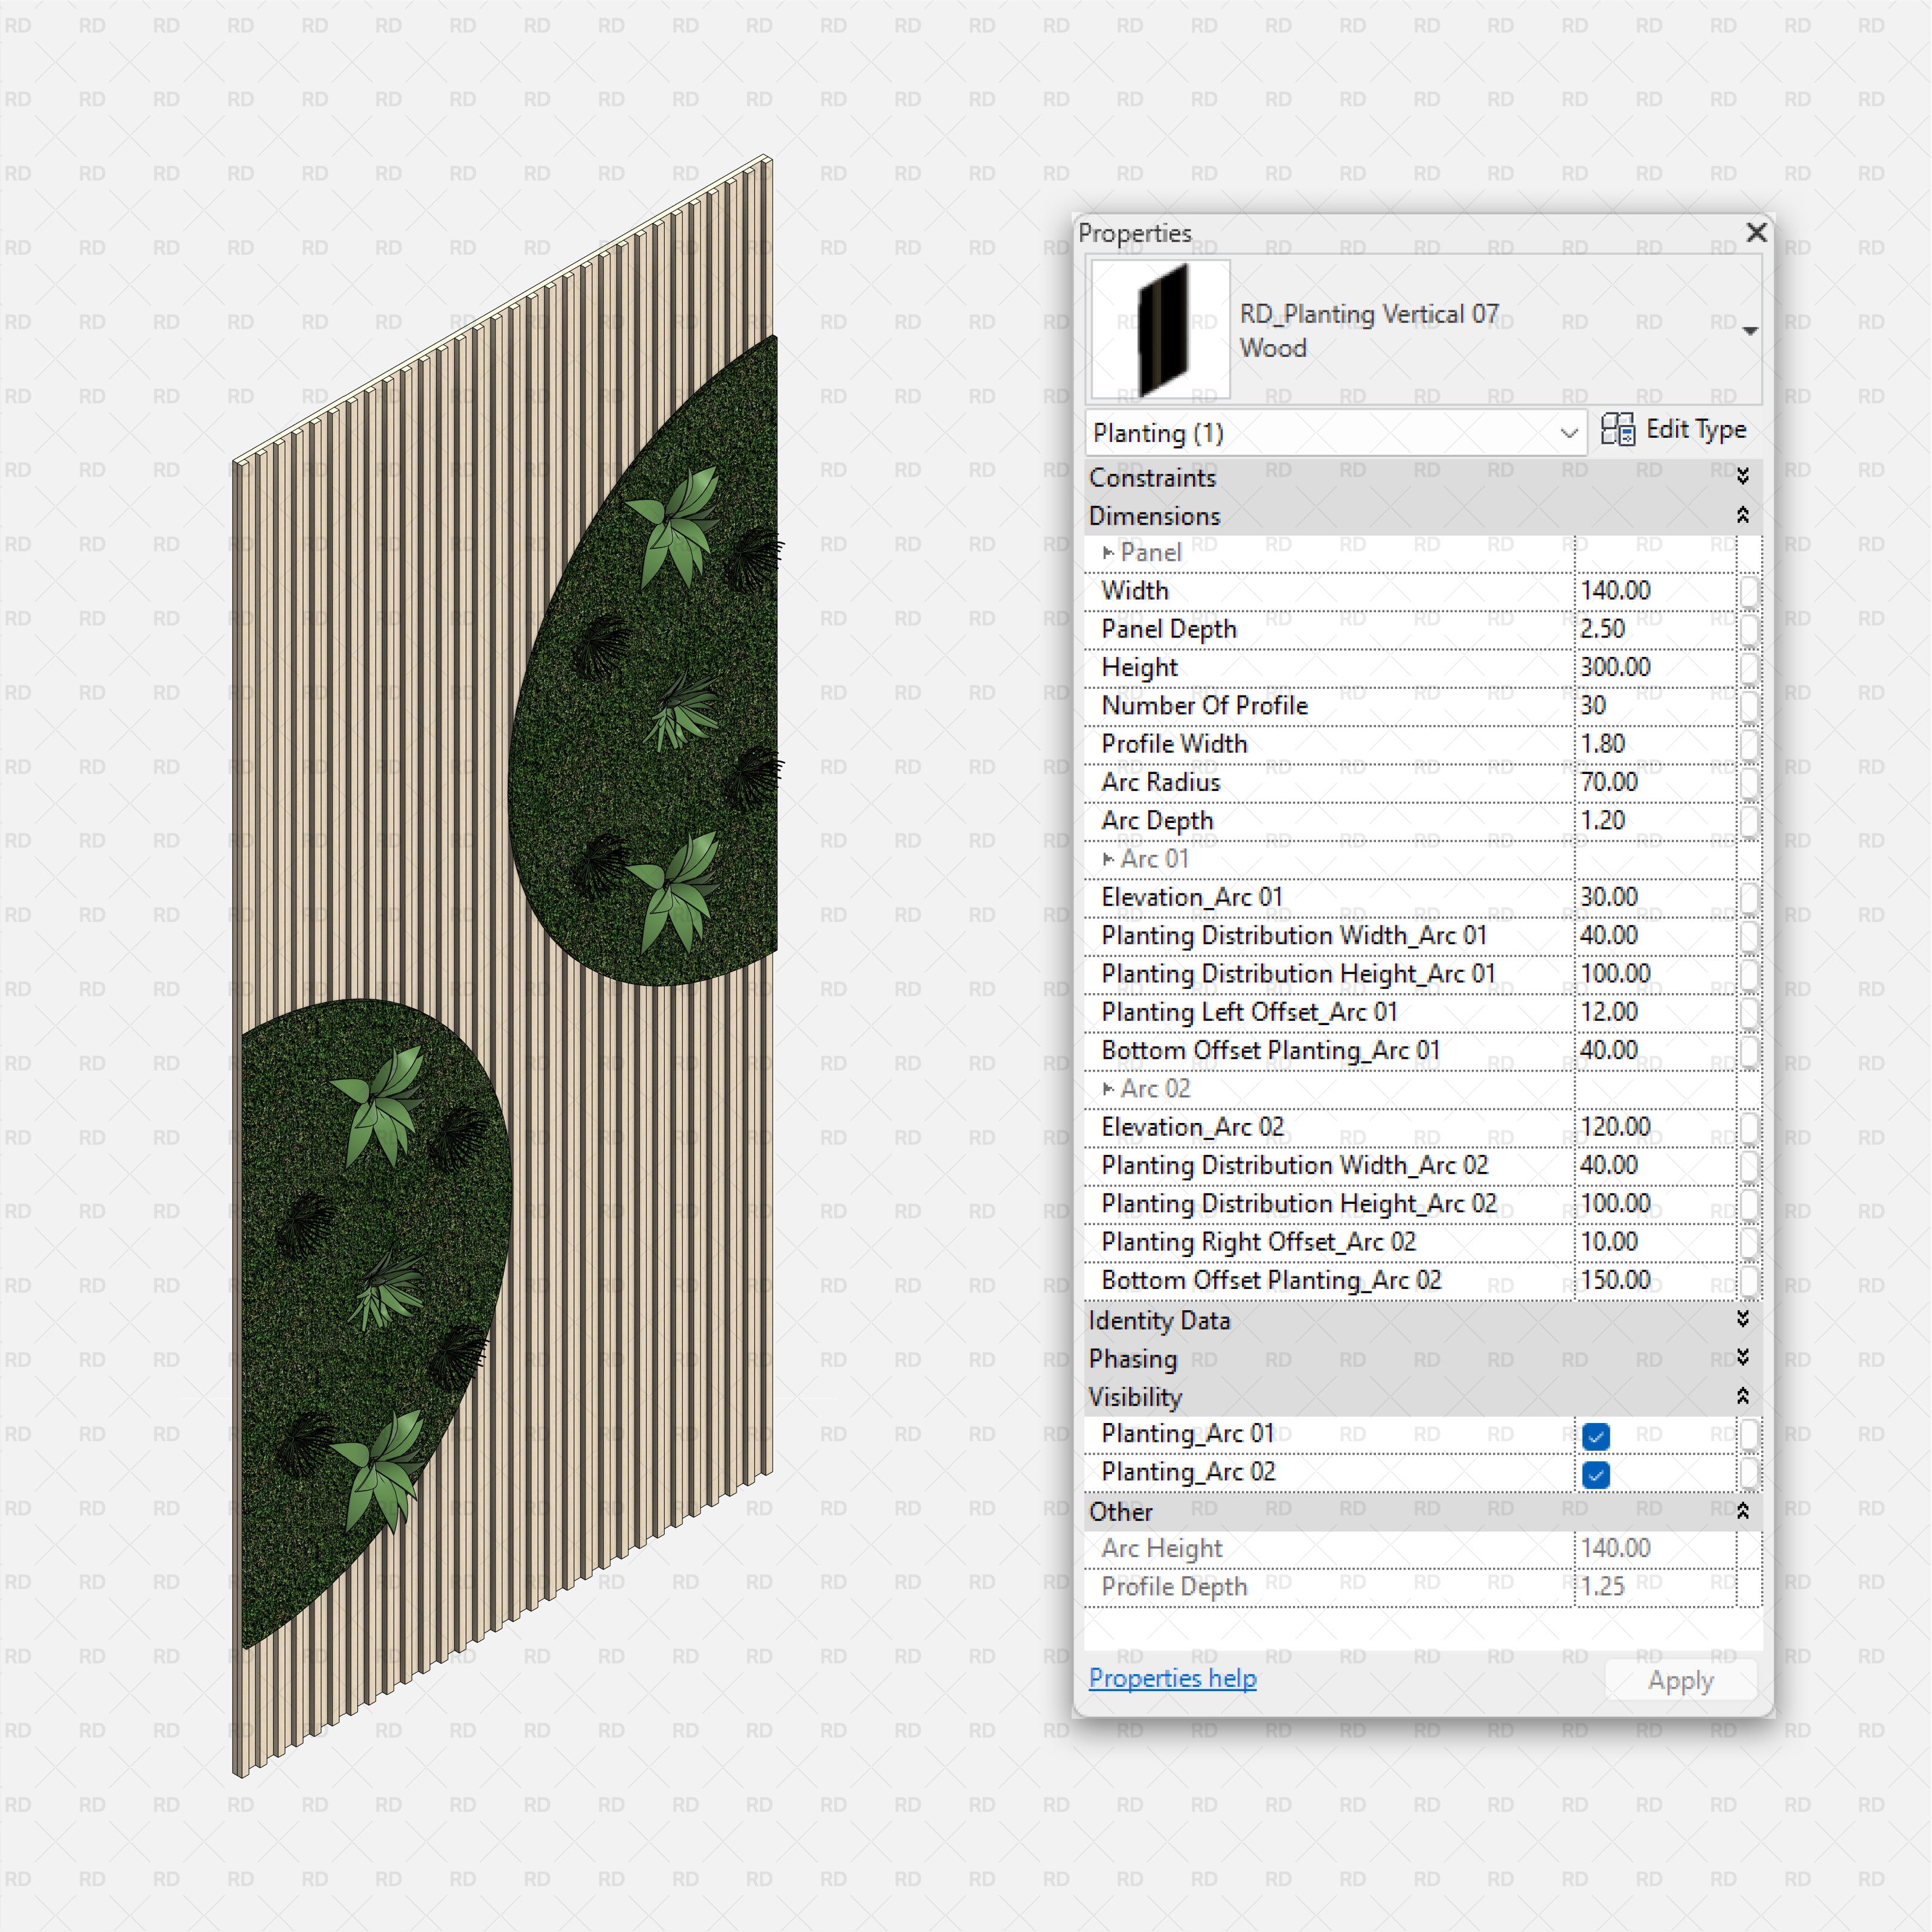Screen dimensions: 1932x1932
Task: Collapse the Visibility section chevron
Action: pos(1742,1396)
